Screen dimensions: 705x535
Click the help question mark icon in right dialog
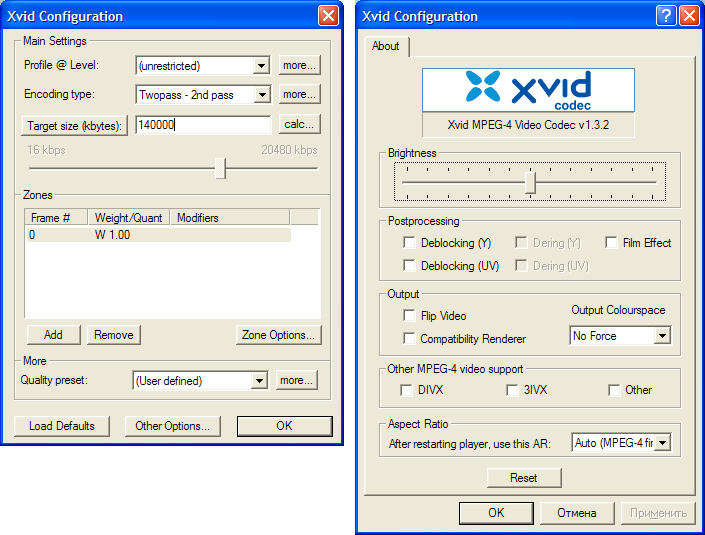(x=666, y=16)
